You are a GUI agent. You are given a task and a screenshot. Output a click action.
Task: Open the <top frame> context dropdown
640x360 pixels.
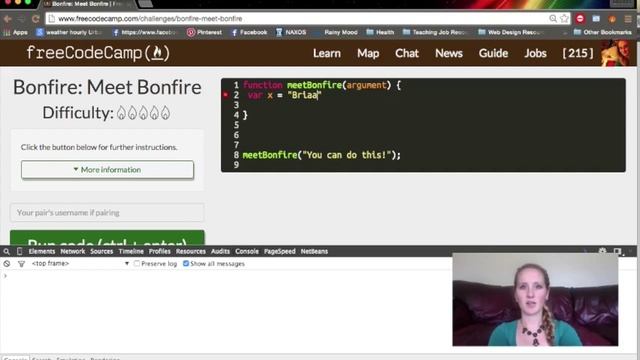[80, 264]
